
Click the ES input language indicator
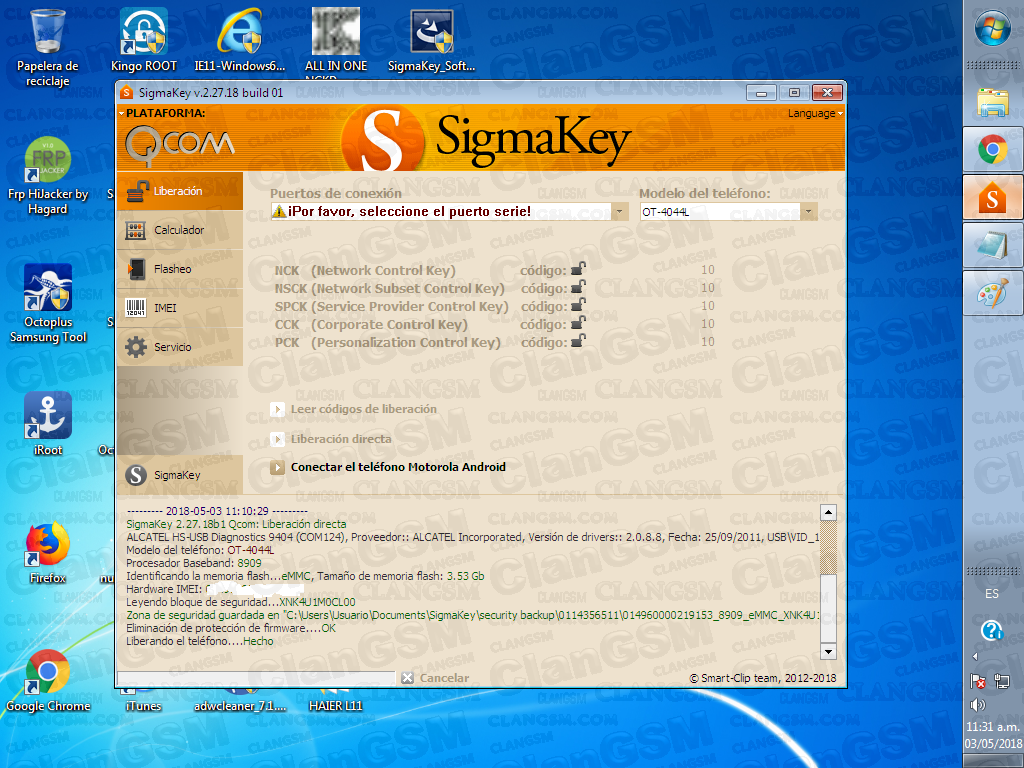coord(991,594)
